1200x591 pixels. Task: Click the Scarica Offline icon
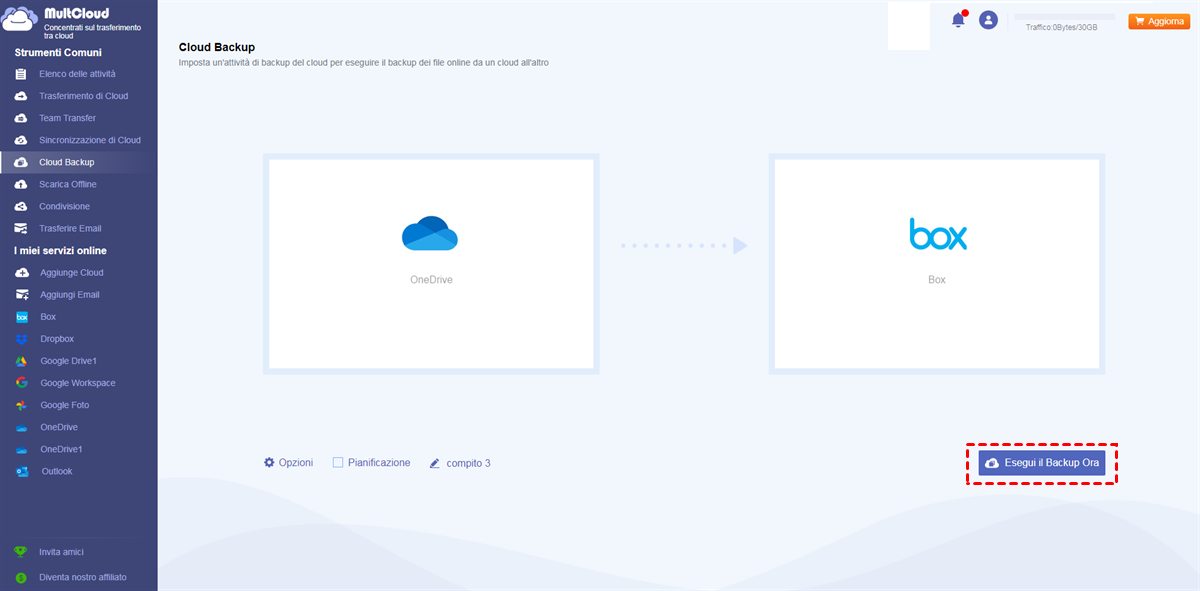coord(21,184)
